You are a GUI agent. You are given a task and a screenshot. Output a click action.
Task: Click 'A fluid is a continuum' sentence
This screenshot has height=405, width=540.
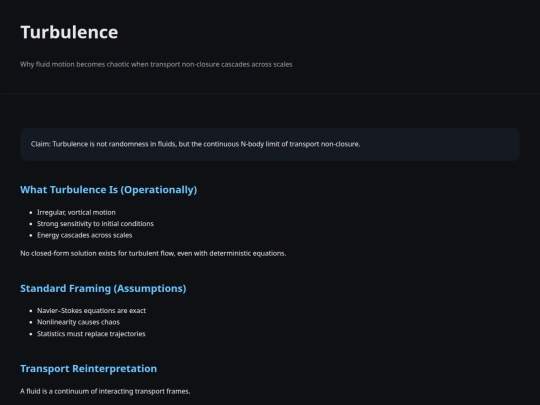point(105,392)
